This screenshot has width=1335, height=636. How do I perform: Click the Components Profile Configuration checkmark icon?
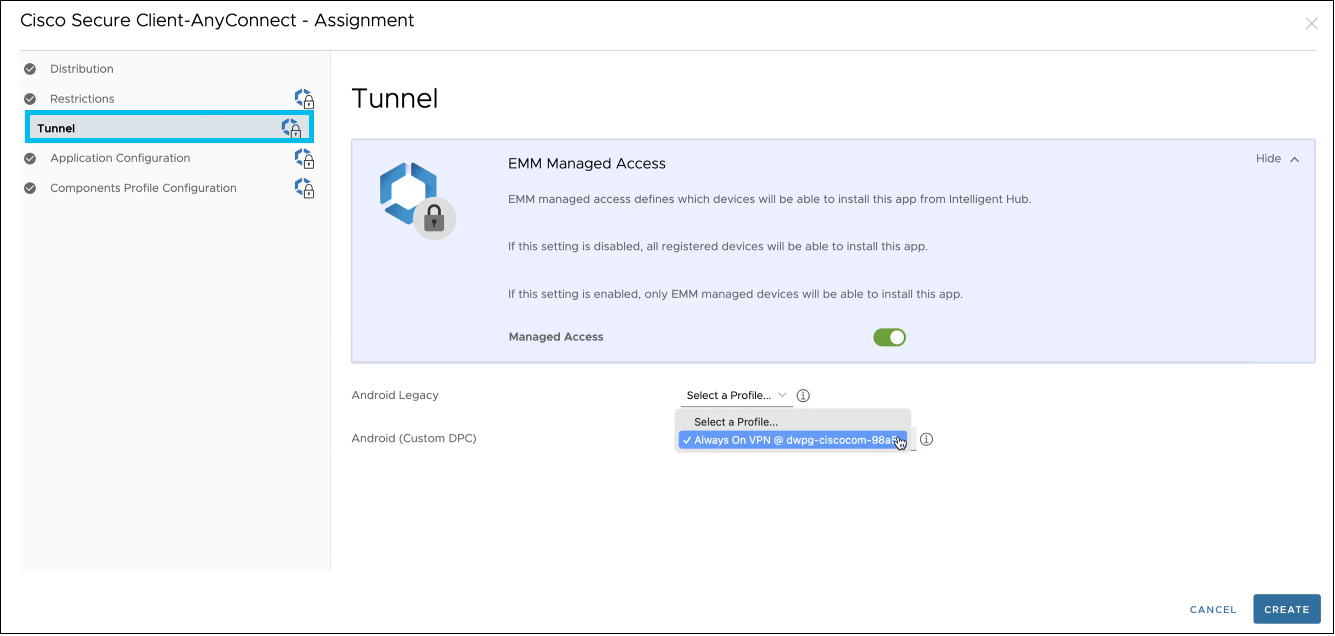pyautogui.click(x=30, y=188)
